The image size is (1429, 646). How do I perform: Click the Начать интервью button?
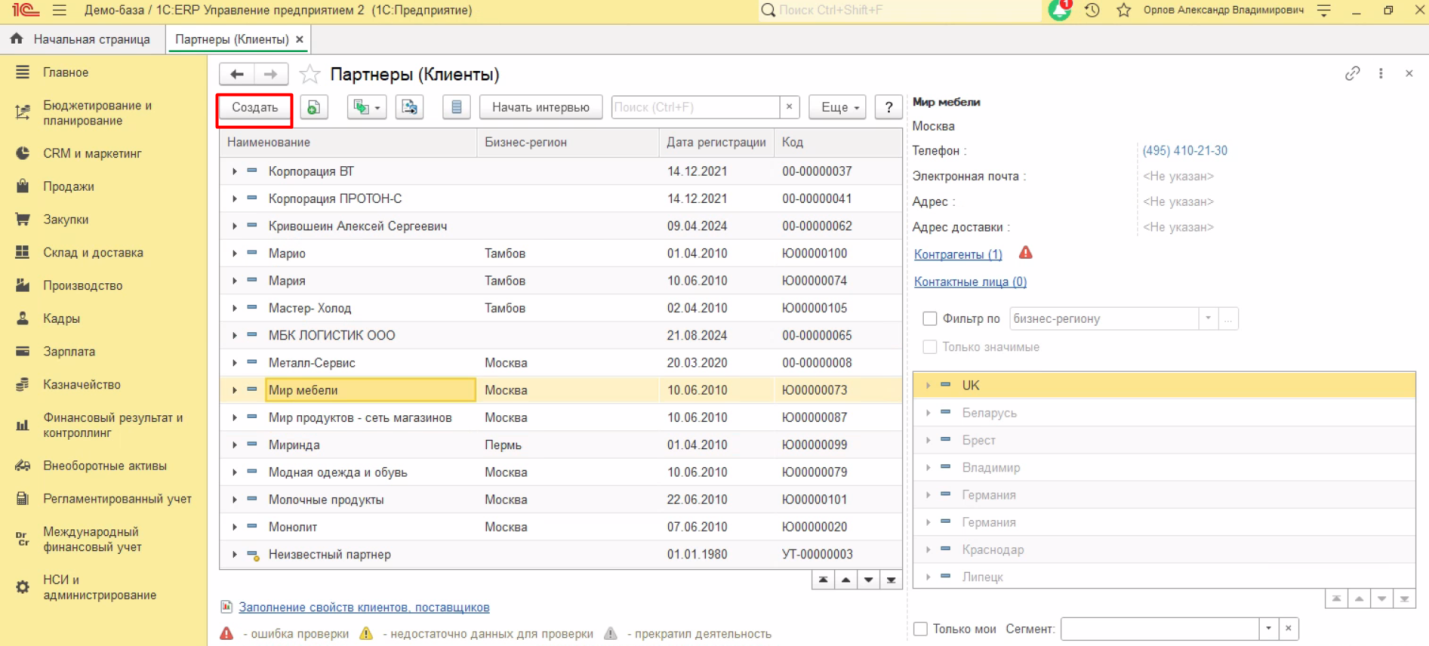[540, 107]
